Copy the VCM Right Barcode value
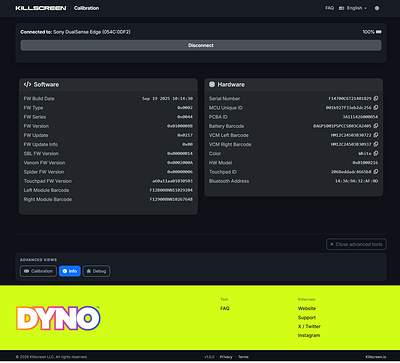Image resolution: width=400 pixels, height=363 pixels. point(376,144)
